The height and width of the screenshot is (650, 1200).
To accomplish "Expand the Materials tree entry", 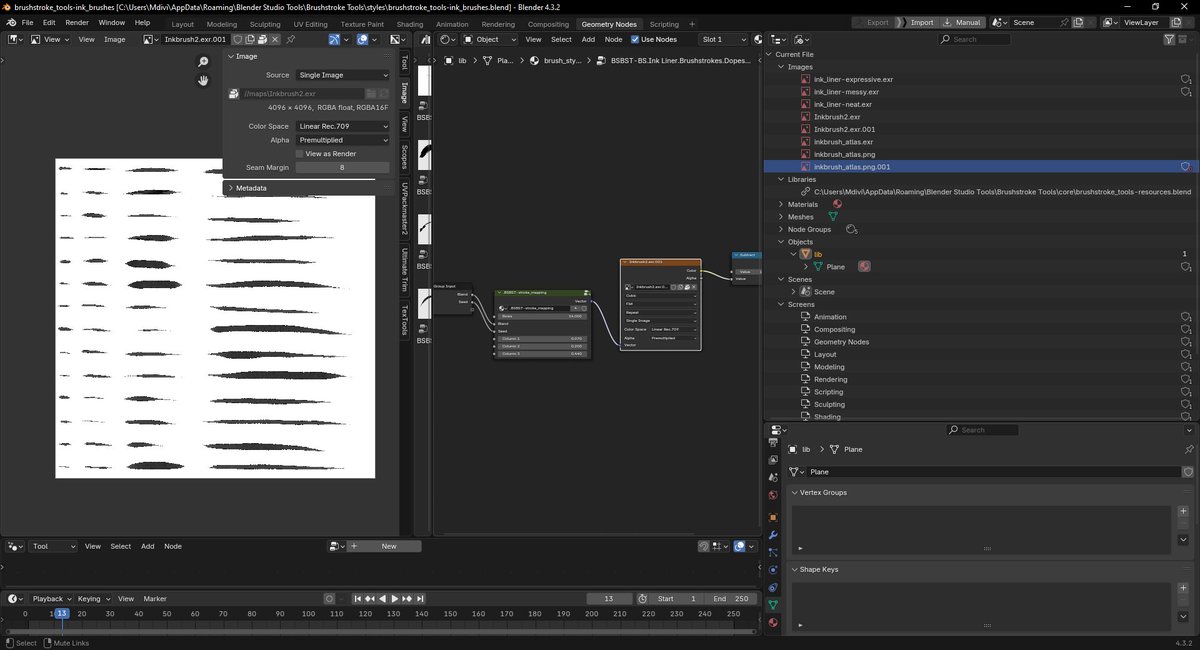I will pos(780,204).
